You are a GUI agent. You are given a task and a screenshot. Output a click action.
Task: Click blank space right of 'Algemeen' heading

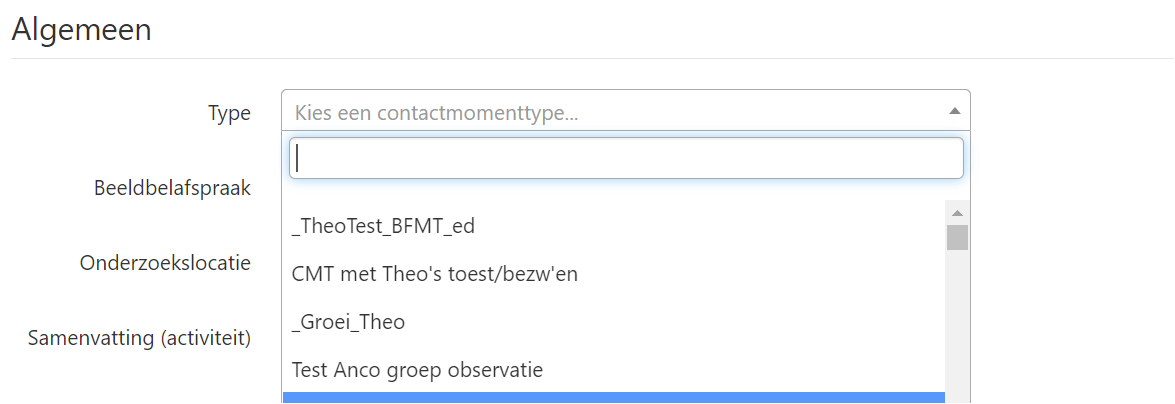coord(660,29)
